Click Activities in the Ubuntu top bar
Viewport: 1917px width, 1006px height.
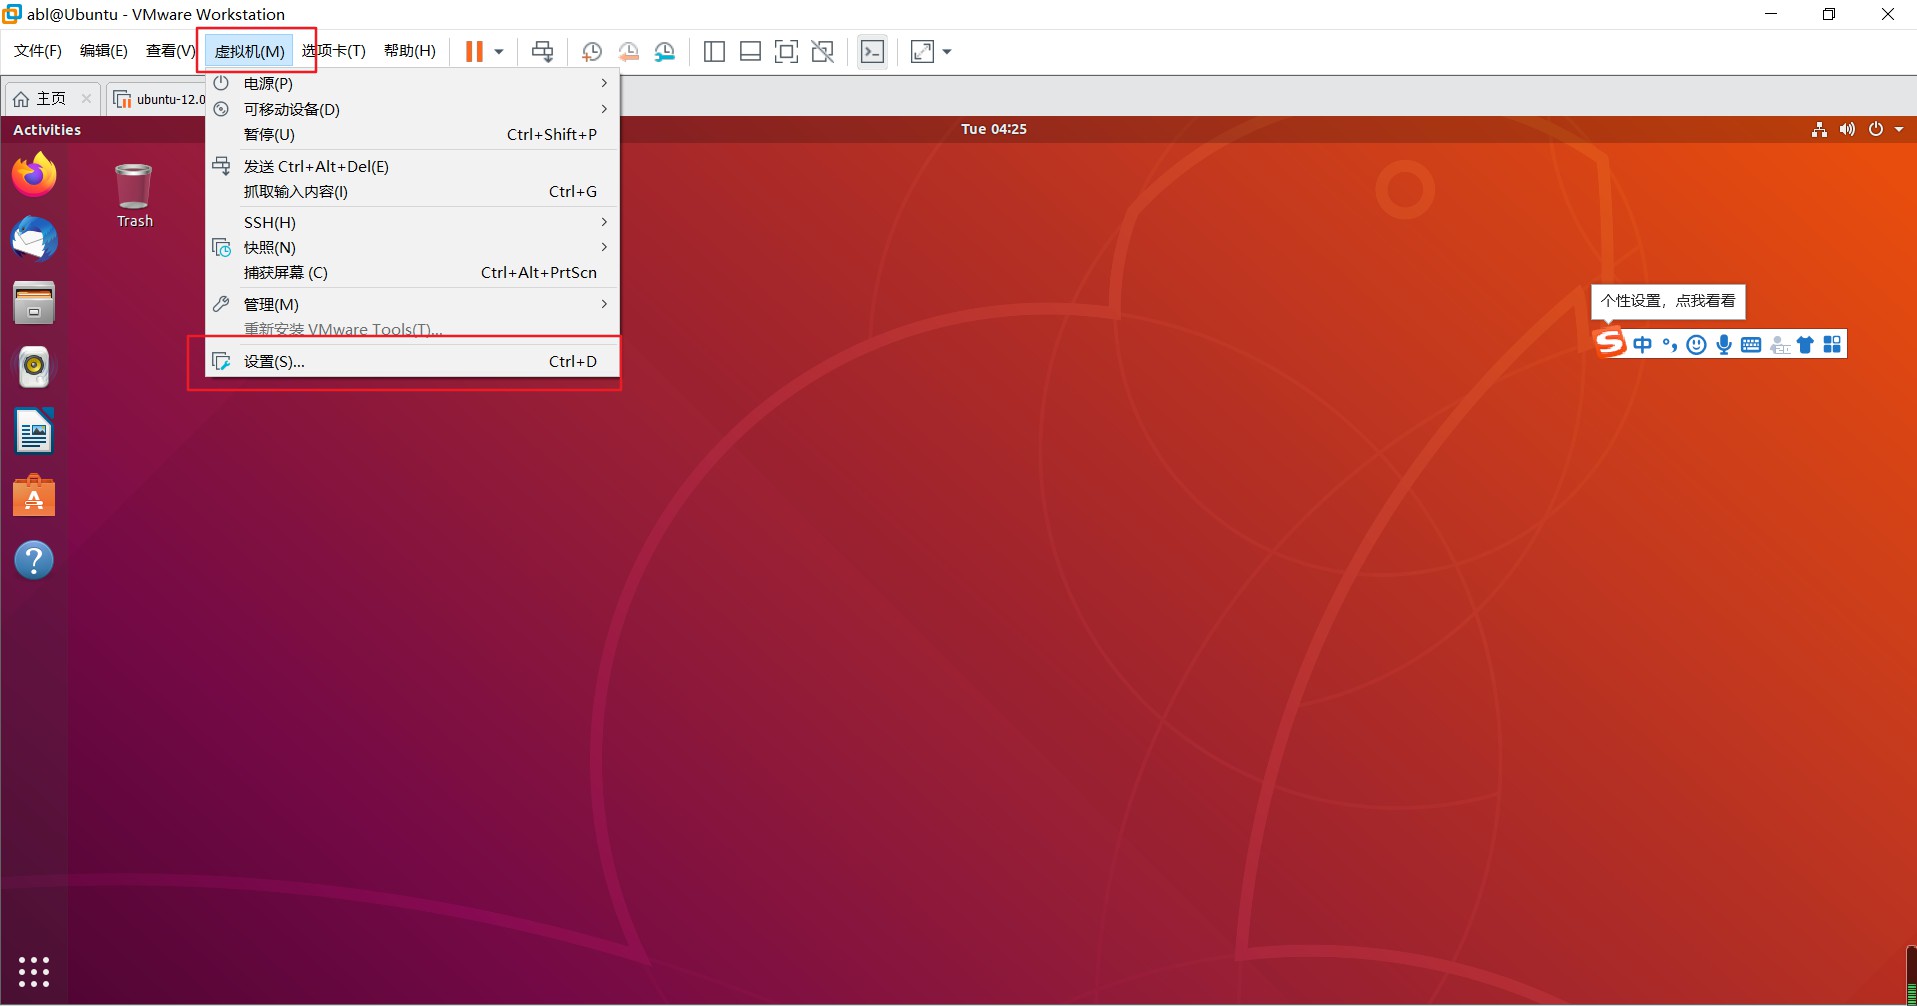tap(47, 129)
